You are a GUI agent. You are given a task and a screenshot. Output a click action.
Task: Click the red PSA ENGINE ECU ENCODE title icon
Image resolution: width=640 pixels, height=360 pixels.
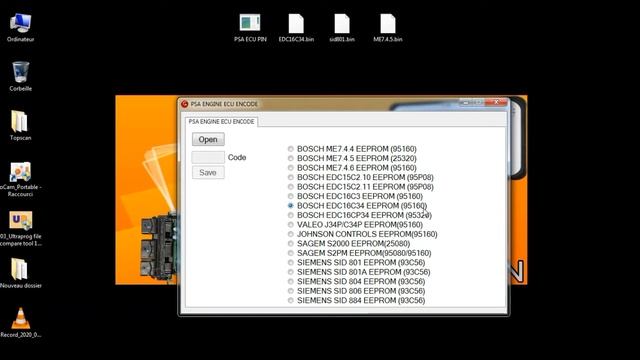[x=185, y=104]
